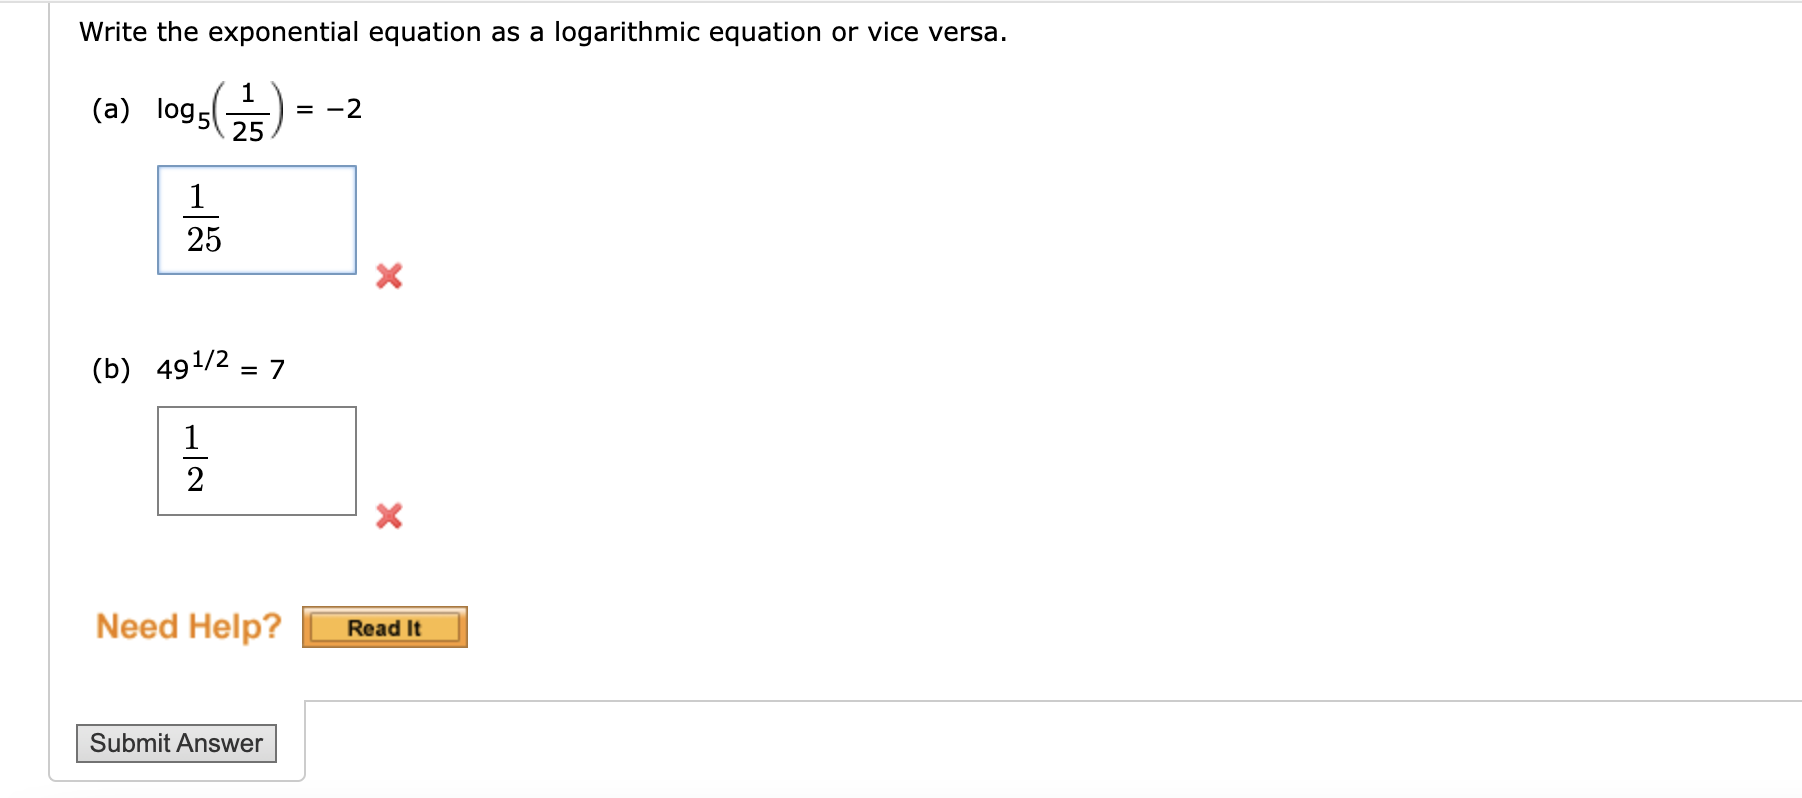The image size is (1802, 798).
Task: Click the Need Help? label
Action: 188,626
